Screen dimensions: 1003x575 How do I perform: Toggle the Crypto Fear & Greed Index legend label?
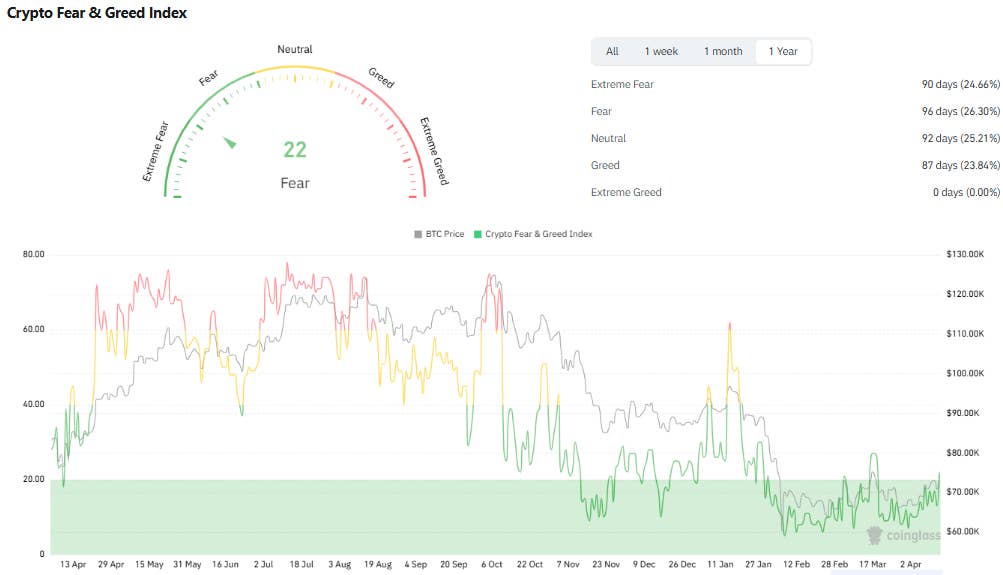click(539, 234)
